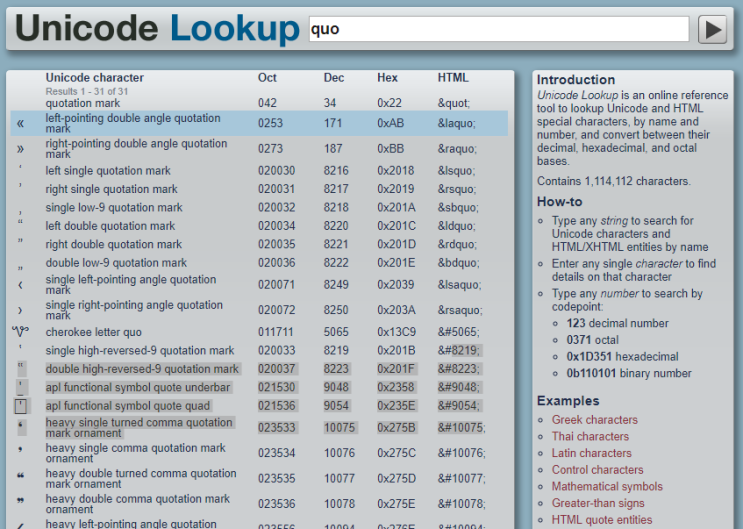Click the "Introduction" heading
Viewport: 743px width, 529px height.
(x=576, y=80)
